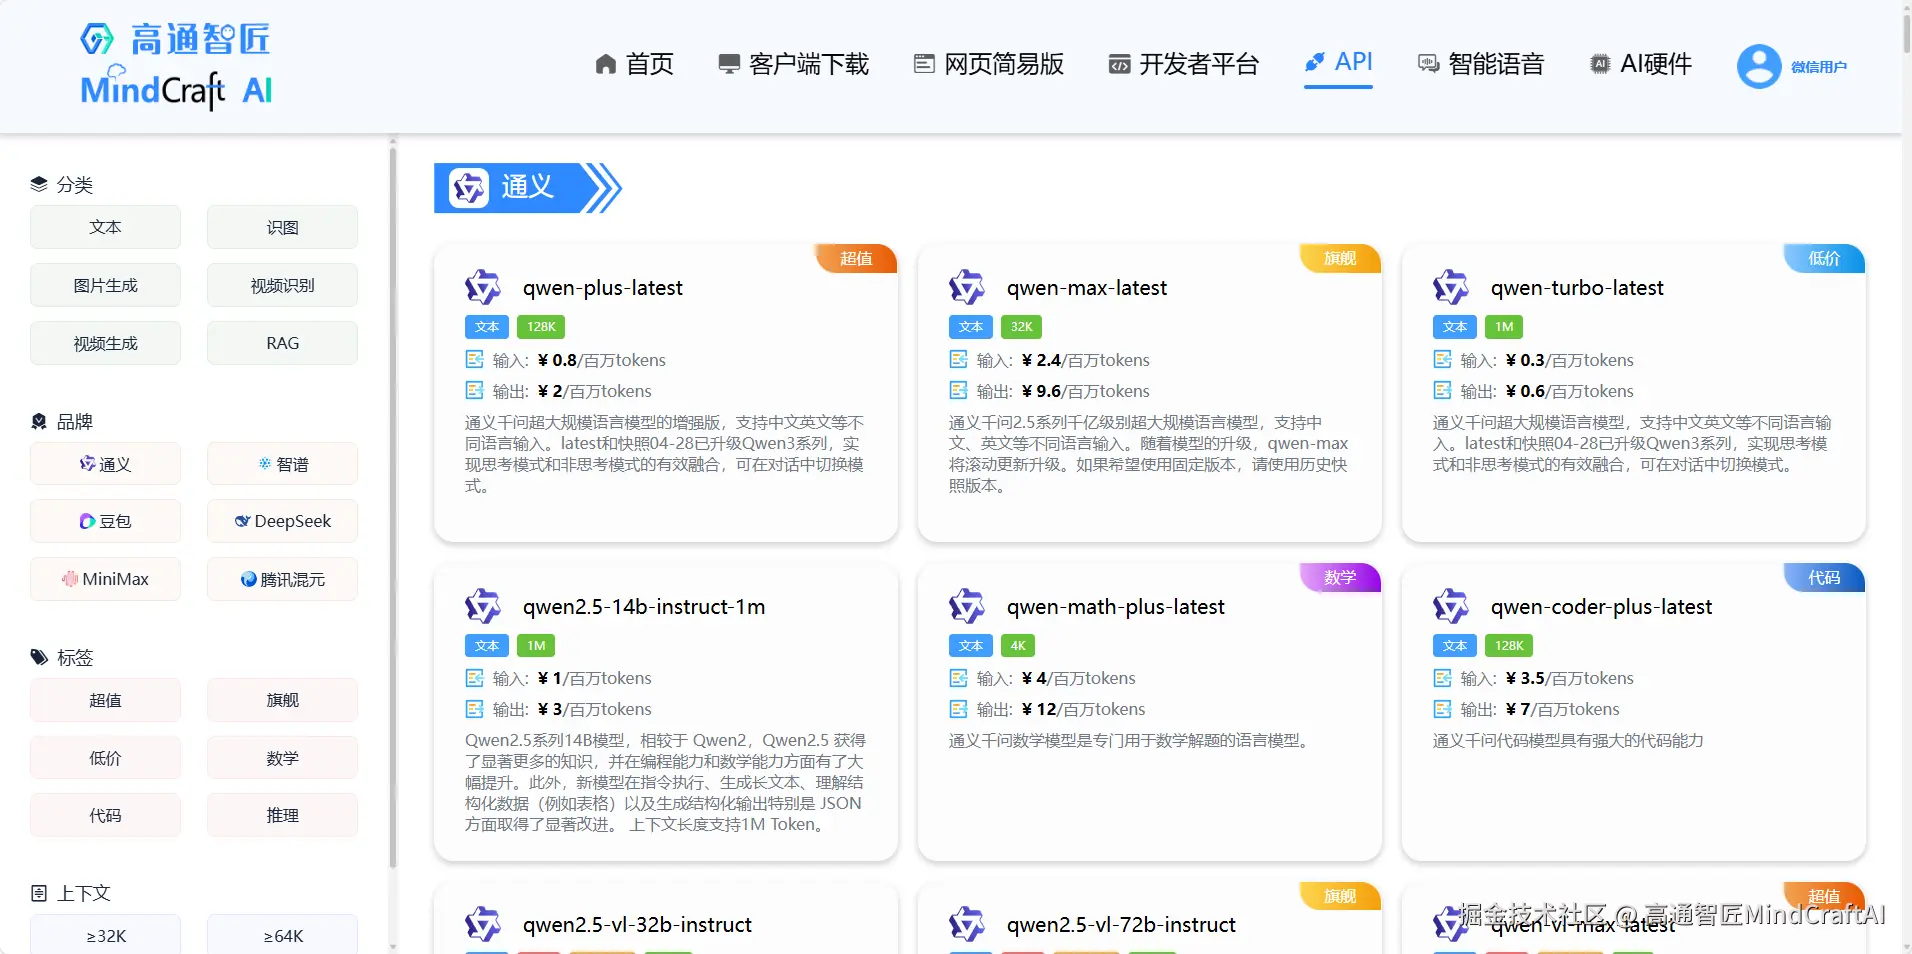The width and height of the screenshot is (1912, 954).
Task: Open the qwen2.5-vl-32b-instruct model title
Action: [x=637, y=925]
